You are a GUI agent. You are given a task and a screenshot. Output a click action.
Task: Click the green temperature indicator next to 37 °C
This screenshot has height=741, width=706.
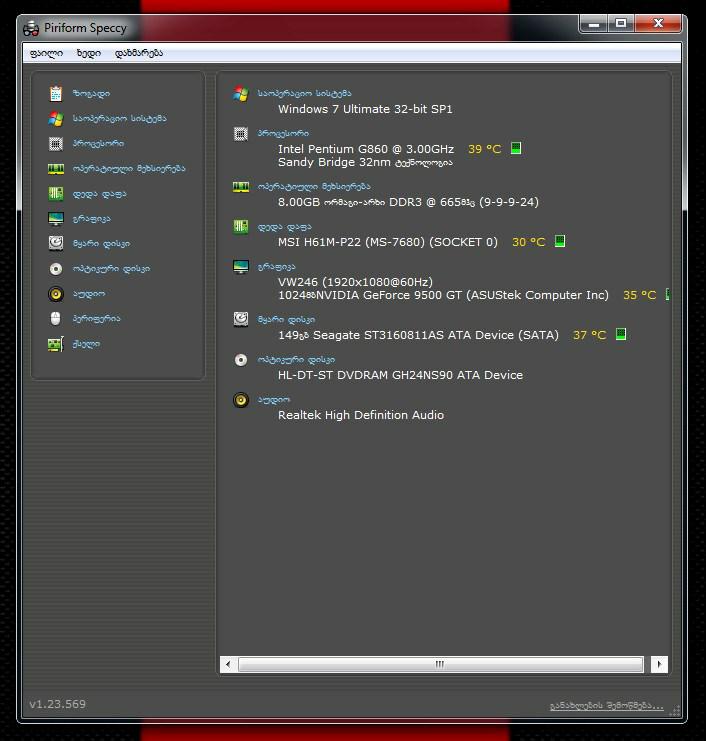(x=621, y=335)
